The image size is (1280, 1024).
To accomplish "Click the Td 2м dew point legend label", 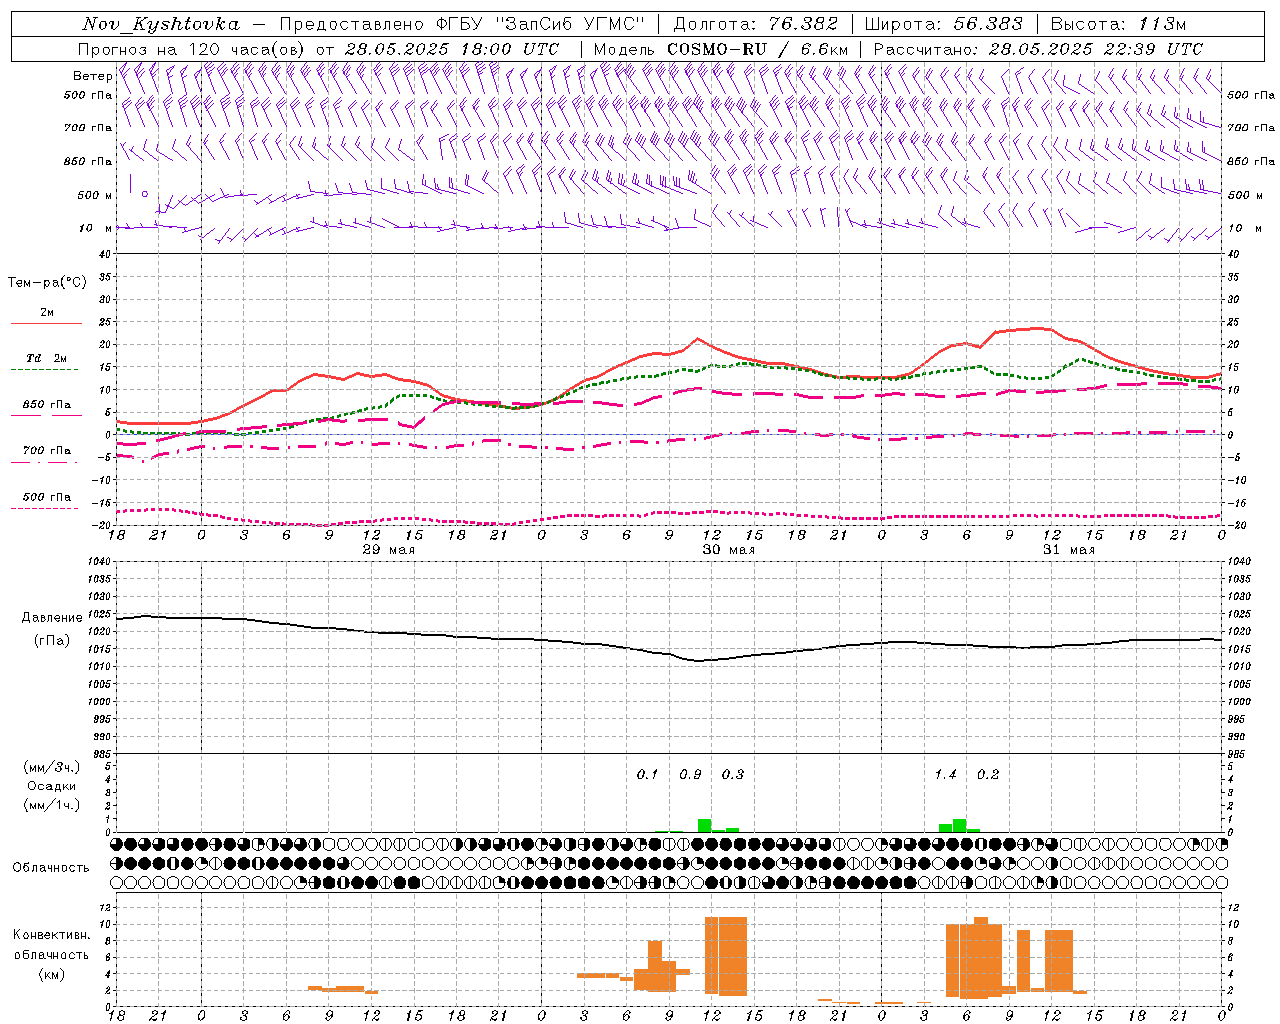I will [x=46, y=358].
